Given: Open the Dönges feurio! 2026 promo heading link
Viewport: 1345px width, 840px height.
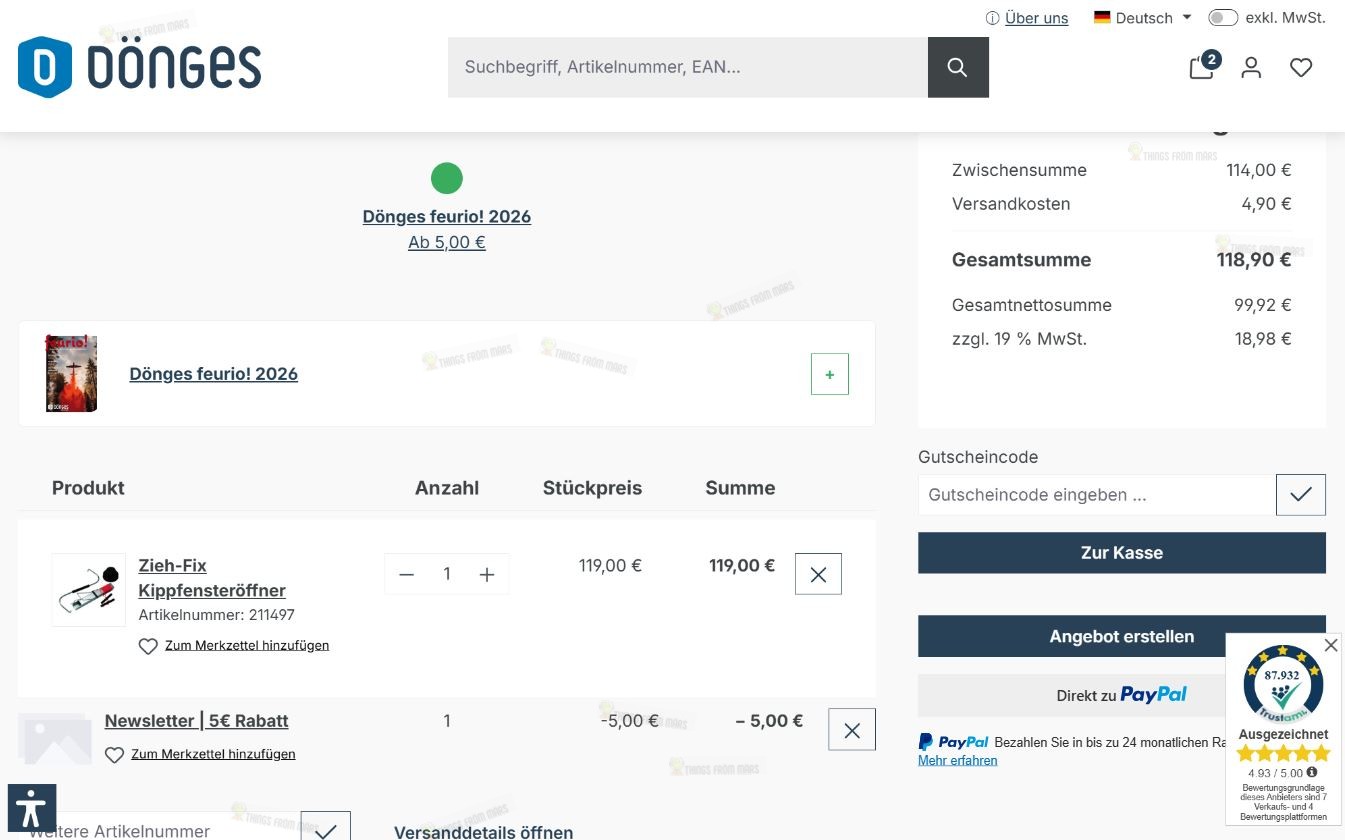Looking at the screenshot, I should click(x=447, y=217).
